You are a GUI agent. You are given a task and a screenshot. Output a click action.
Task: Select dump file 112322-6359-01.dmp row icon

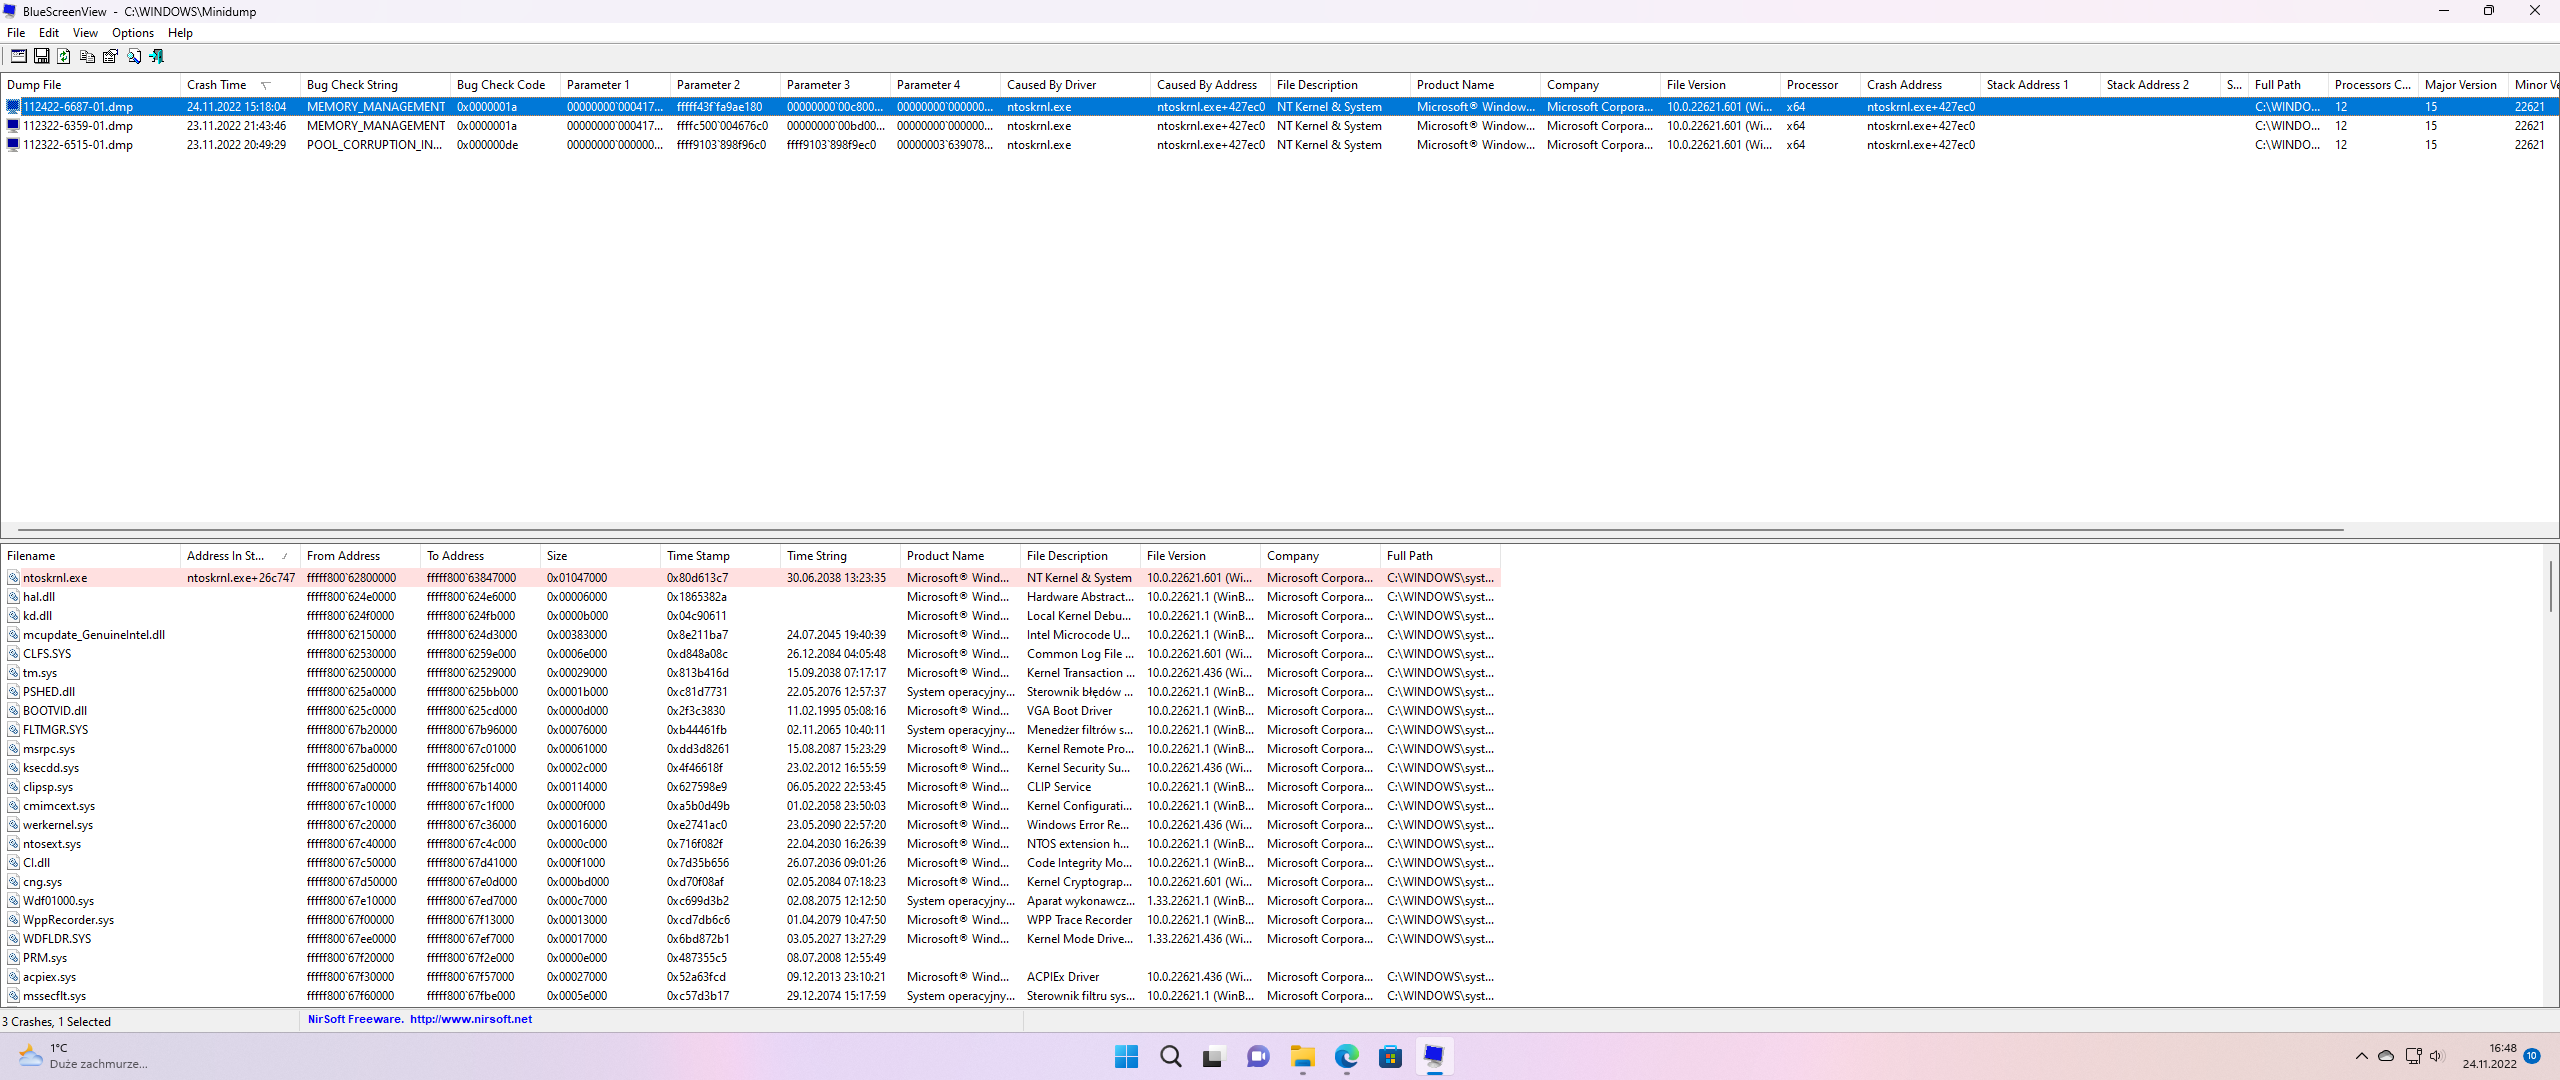point(13,126)
